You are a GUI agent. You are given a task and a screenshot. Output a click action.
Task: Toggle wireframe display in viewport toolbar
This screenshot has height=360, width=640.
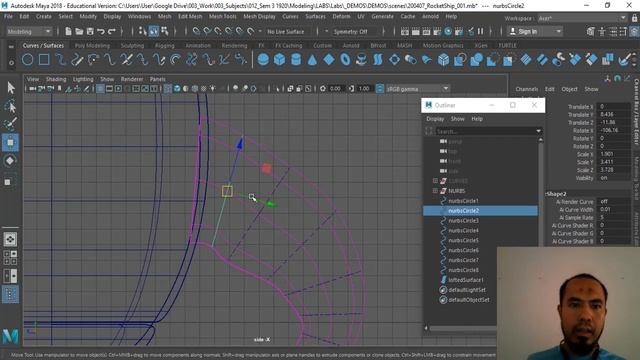[x=168, y=89]
